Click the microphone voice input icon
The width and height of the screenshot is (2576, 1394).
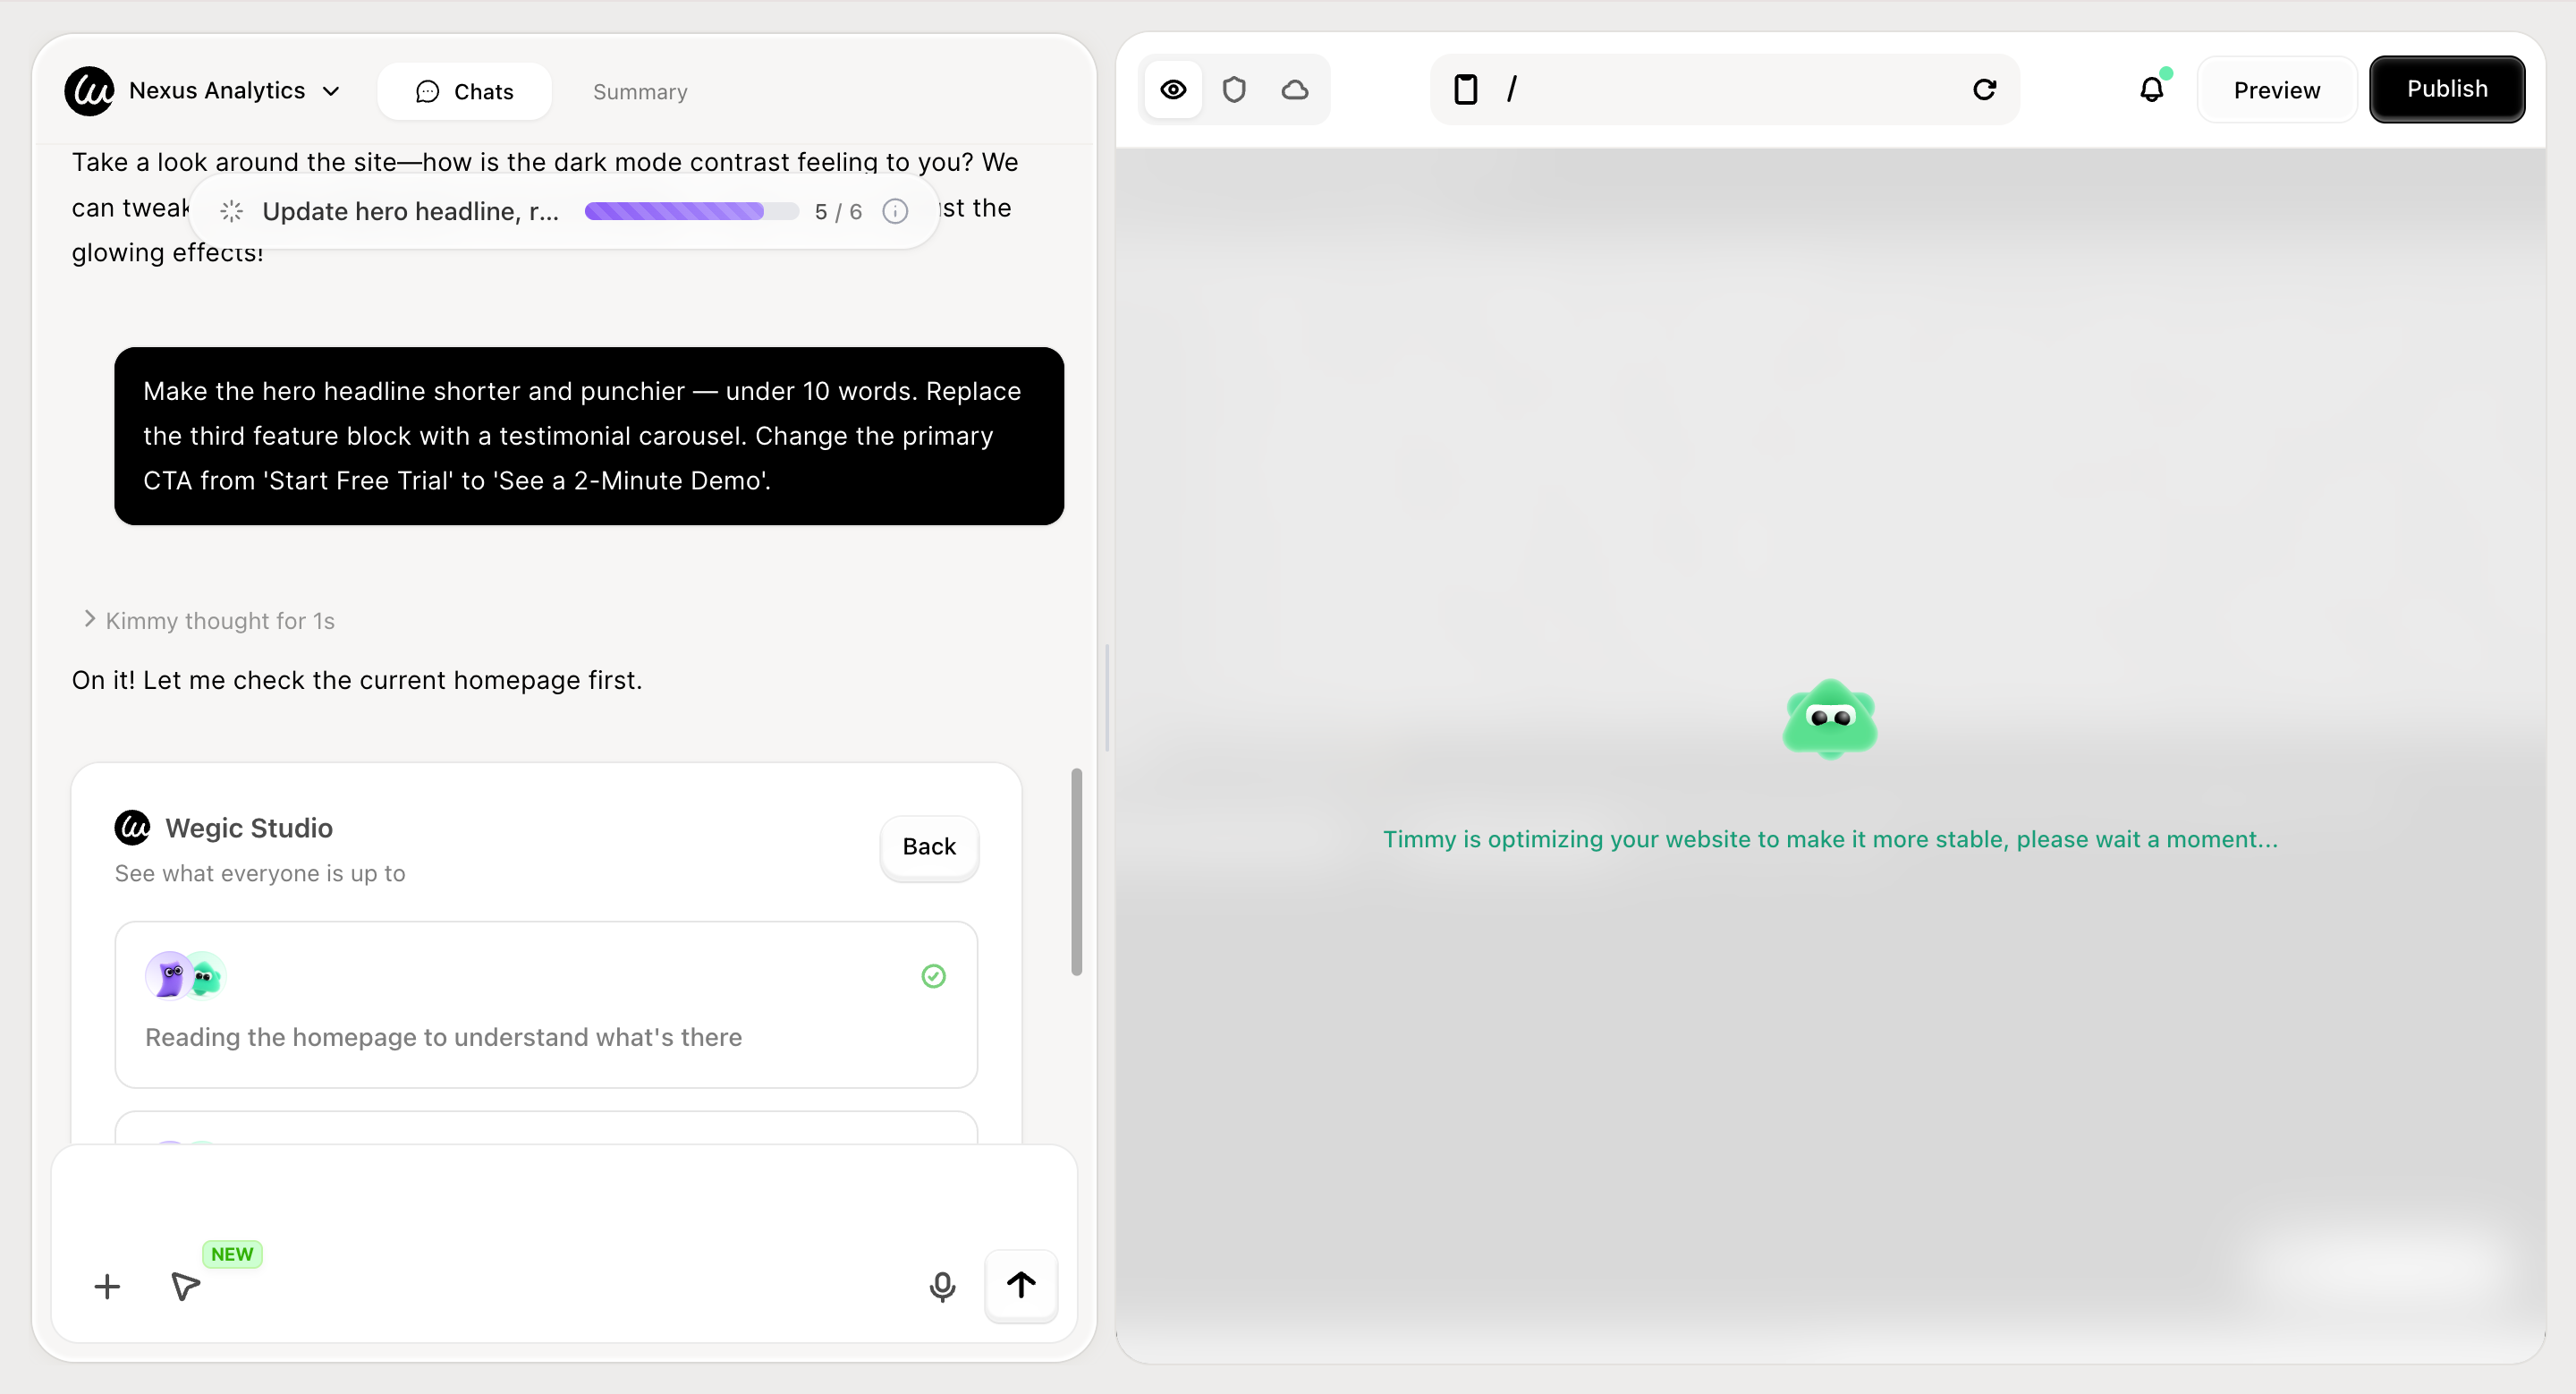click(x=942, y=1287)
